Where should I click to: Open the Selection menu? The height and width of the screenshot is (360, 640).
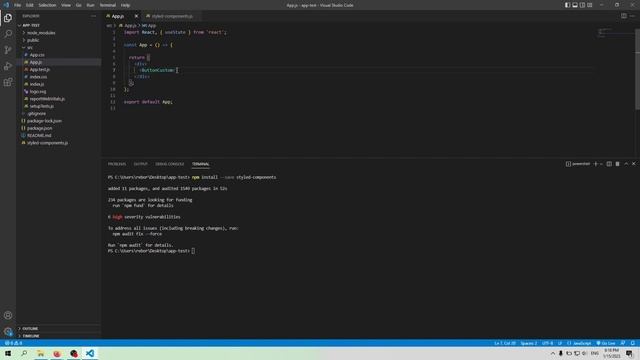[47, 5]
